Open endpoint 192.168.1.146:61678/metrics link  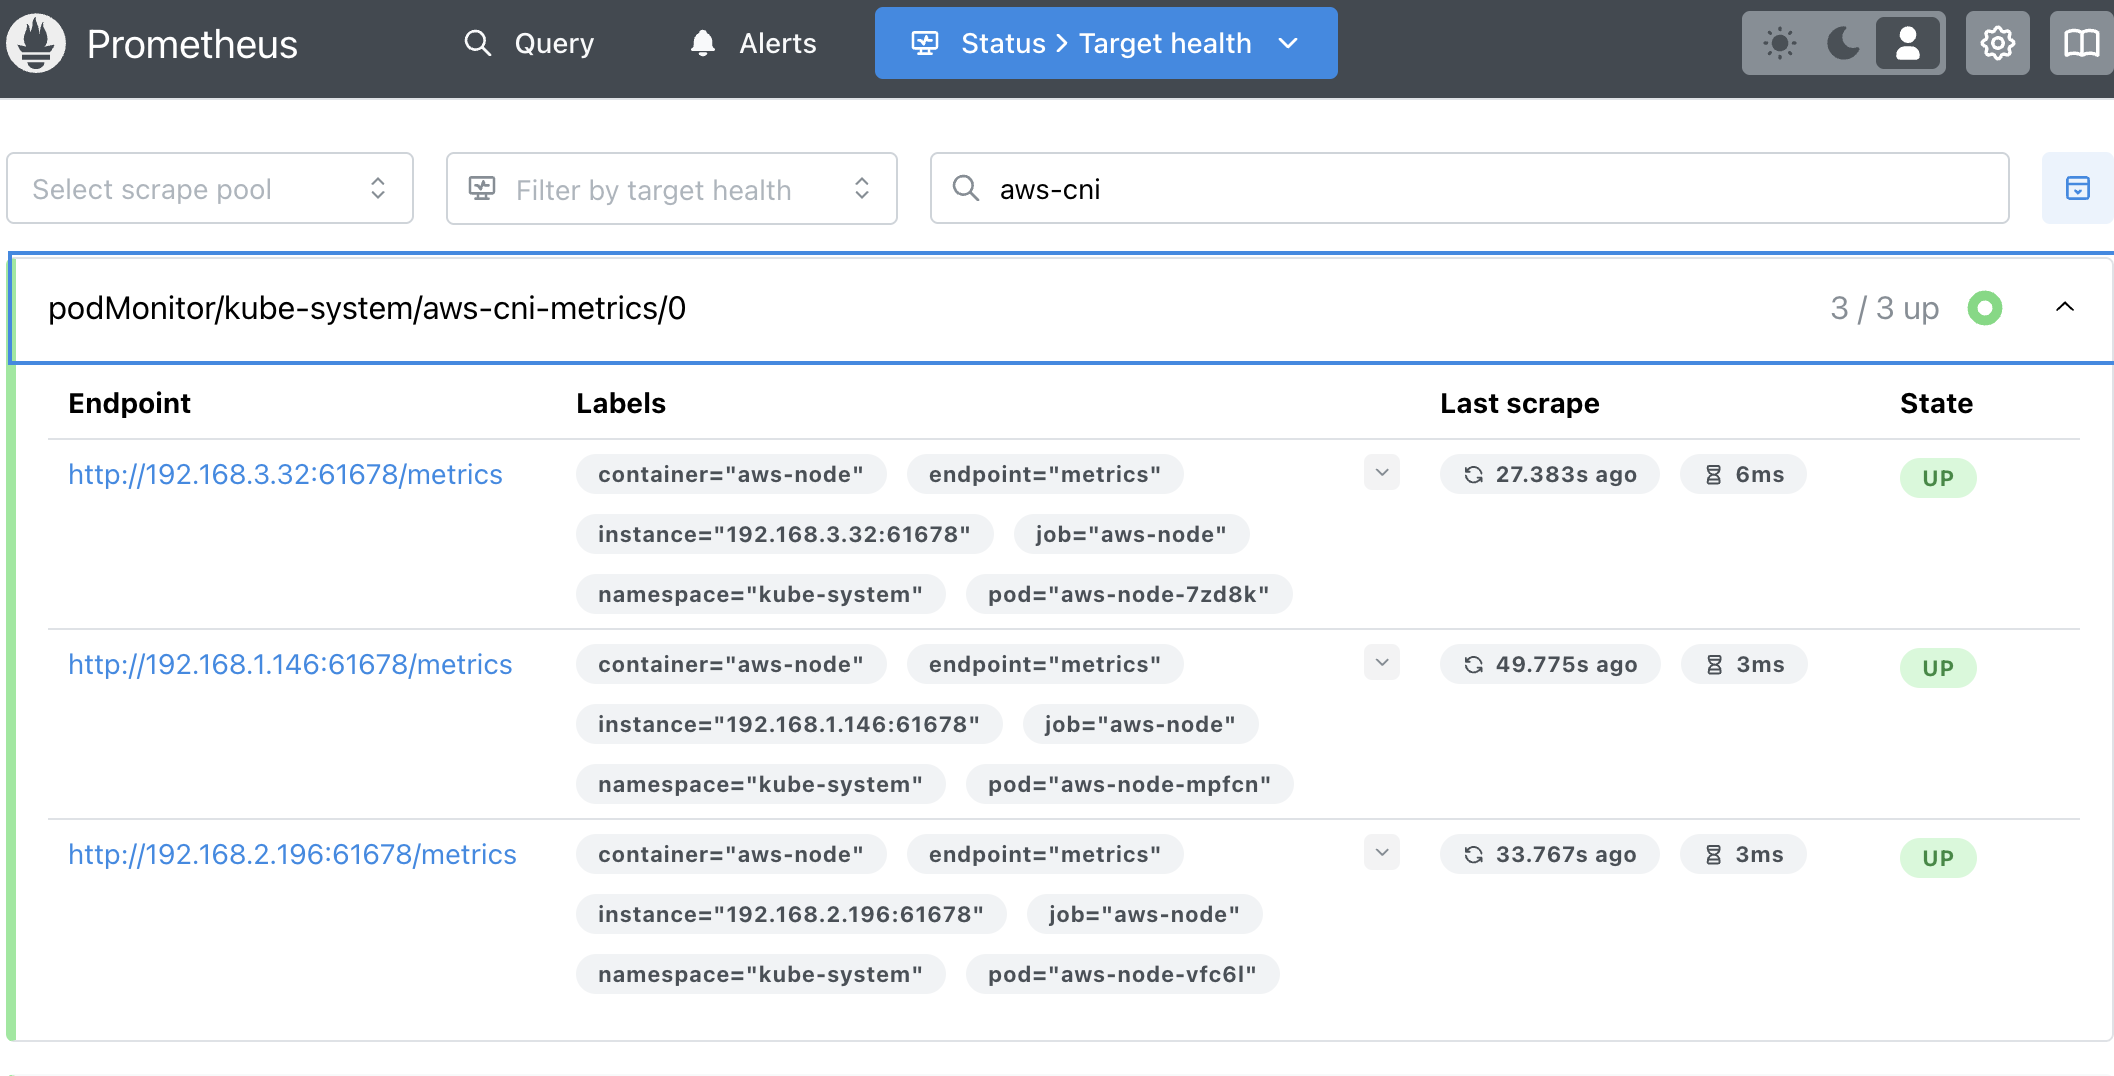(x=290, y=664)
